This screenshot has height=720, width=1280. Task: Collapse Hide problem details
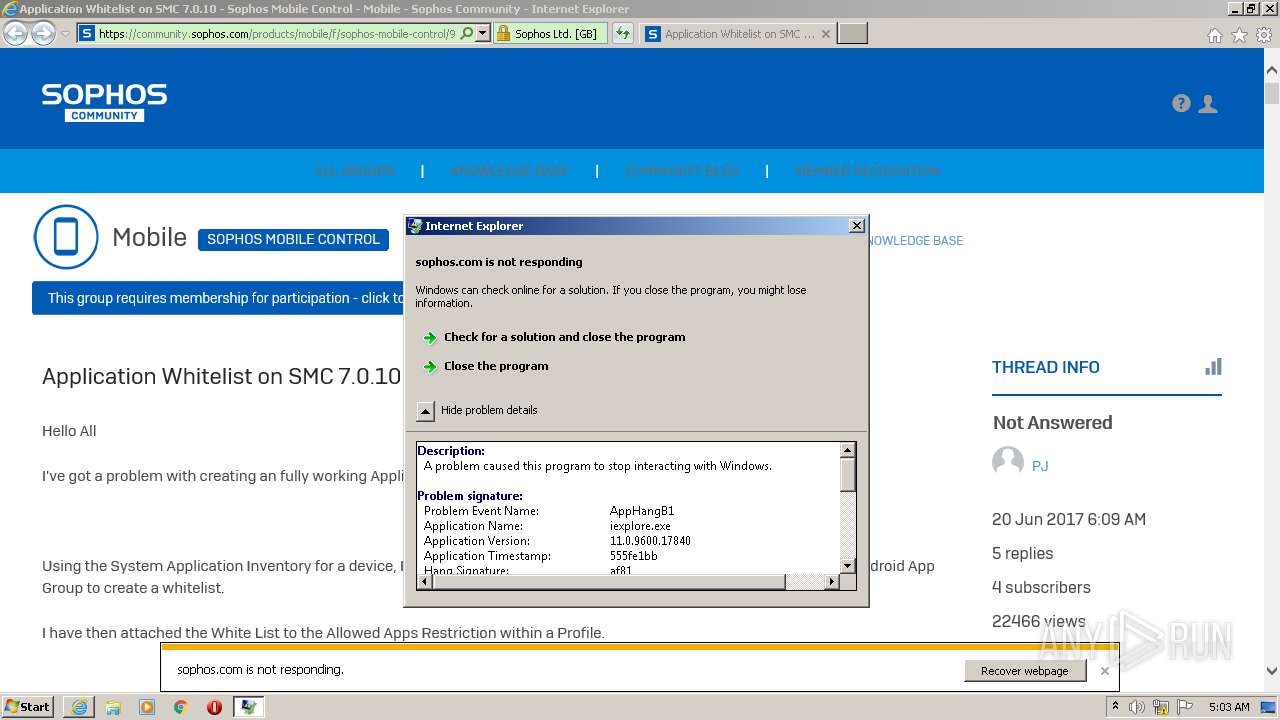[x=477, y=410]
